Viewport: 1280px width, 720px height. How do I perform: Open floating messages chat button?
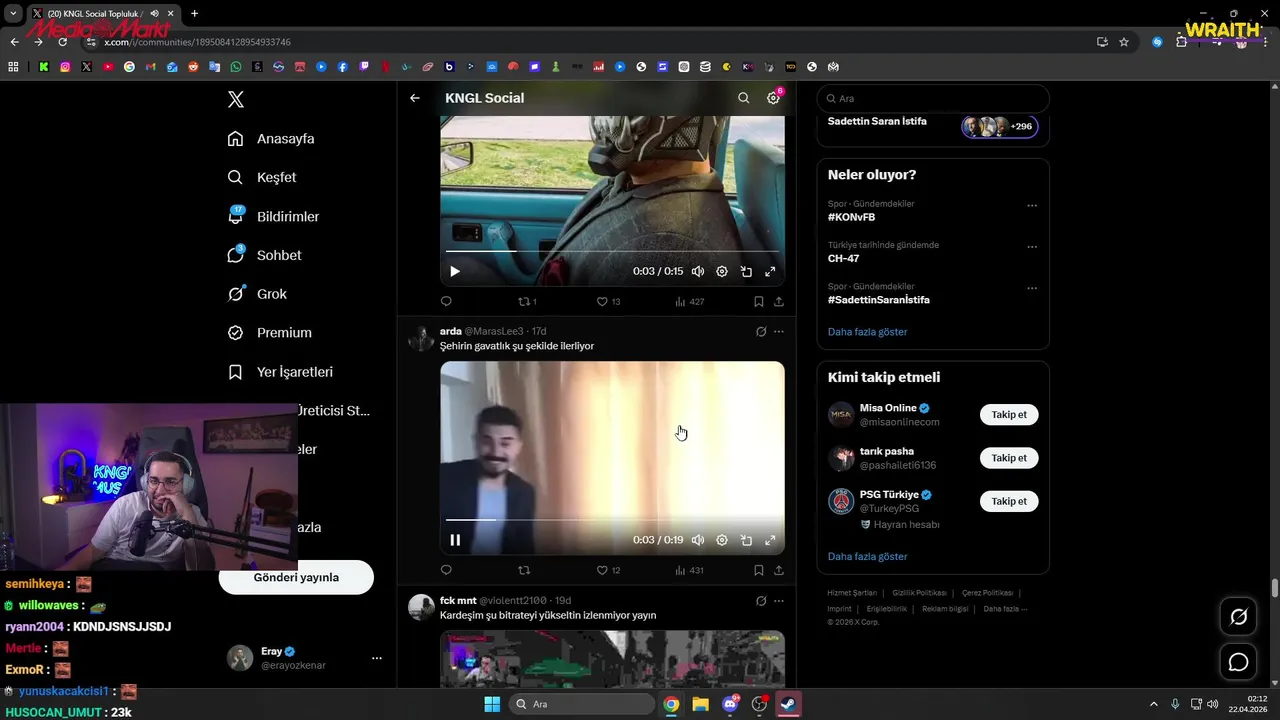[x=1238, y=662]
